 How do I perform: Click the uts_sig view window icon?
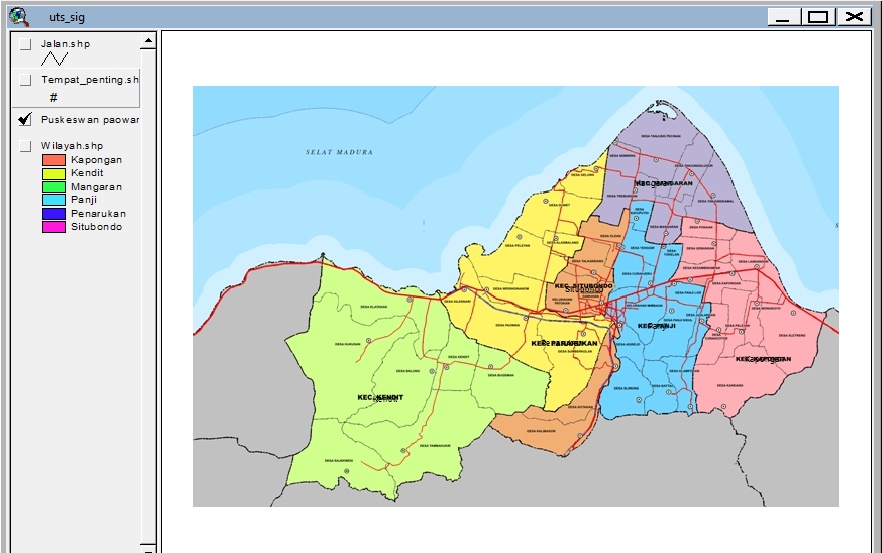(20, 16)
